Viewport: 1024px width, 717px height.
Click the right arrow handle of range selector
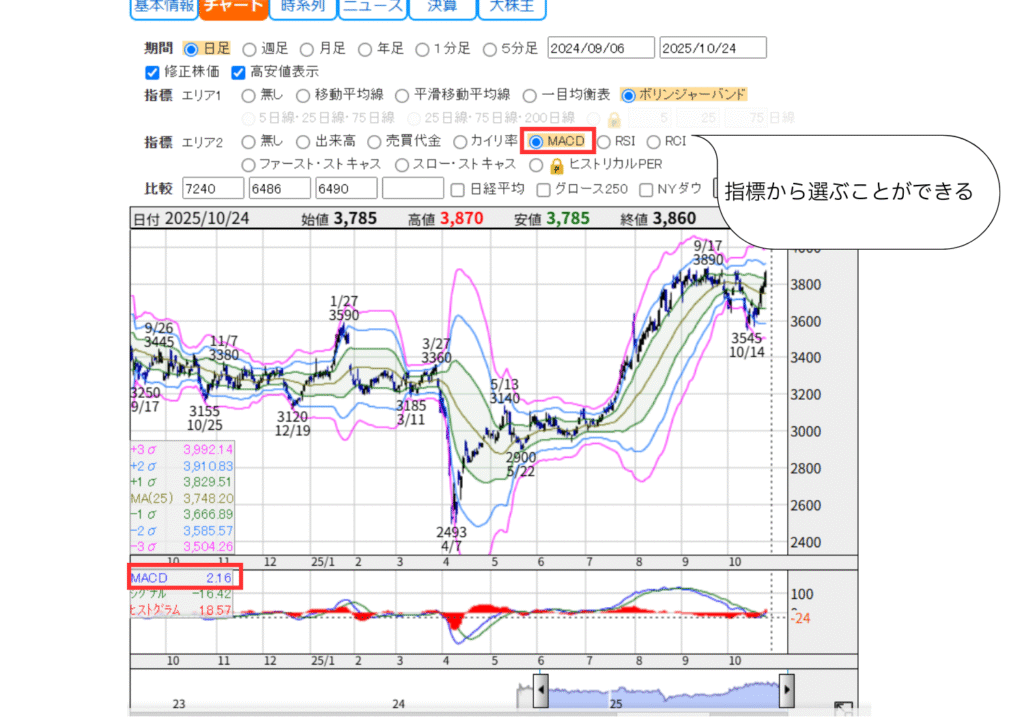pyautogui.click(x=787, y=690)
